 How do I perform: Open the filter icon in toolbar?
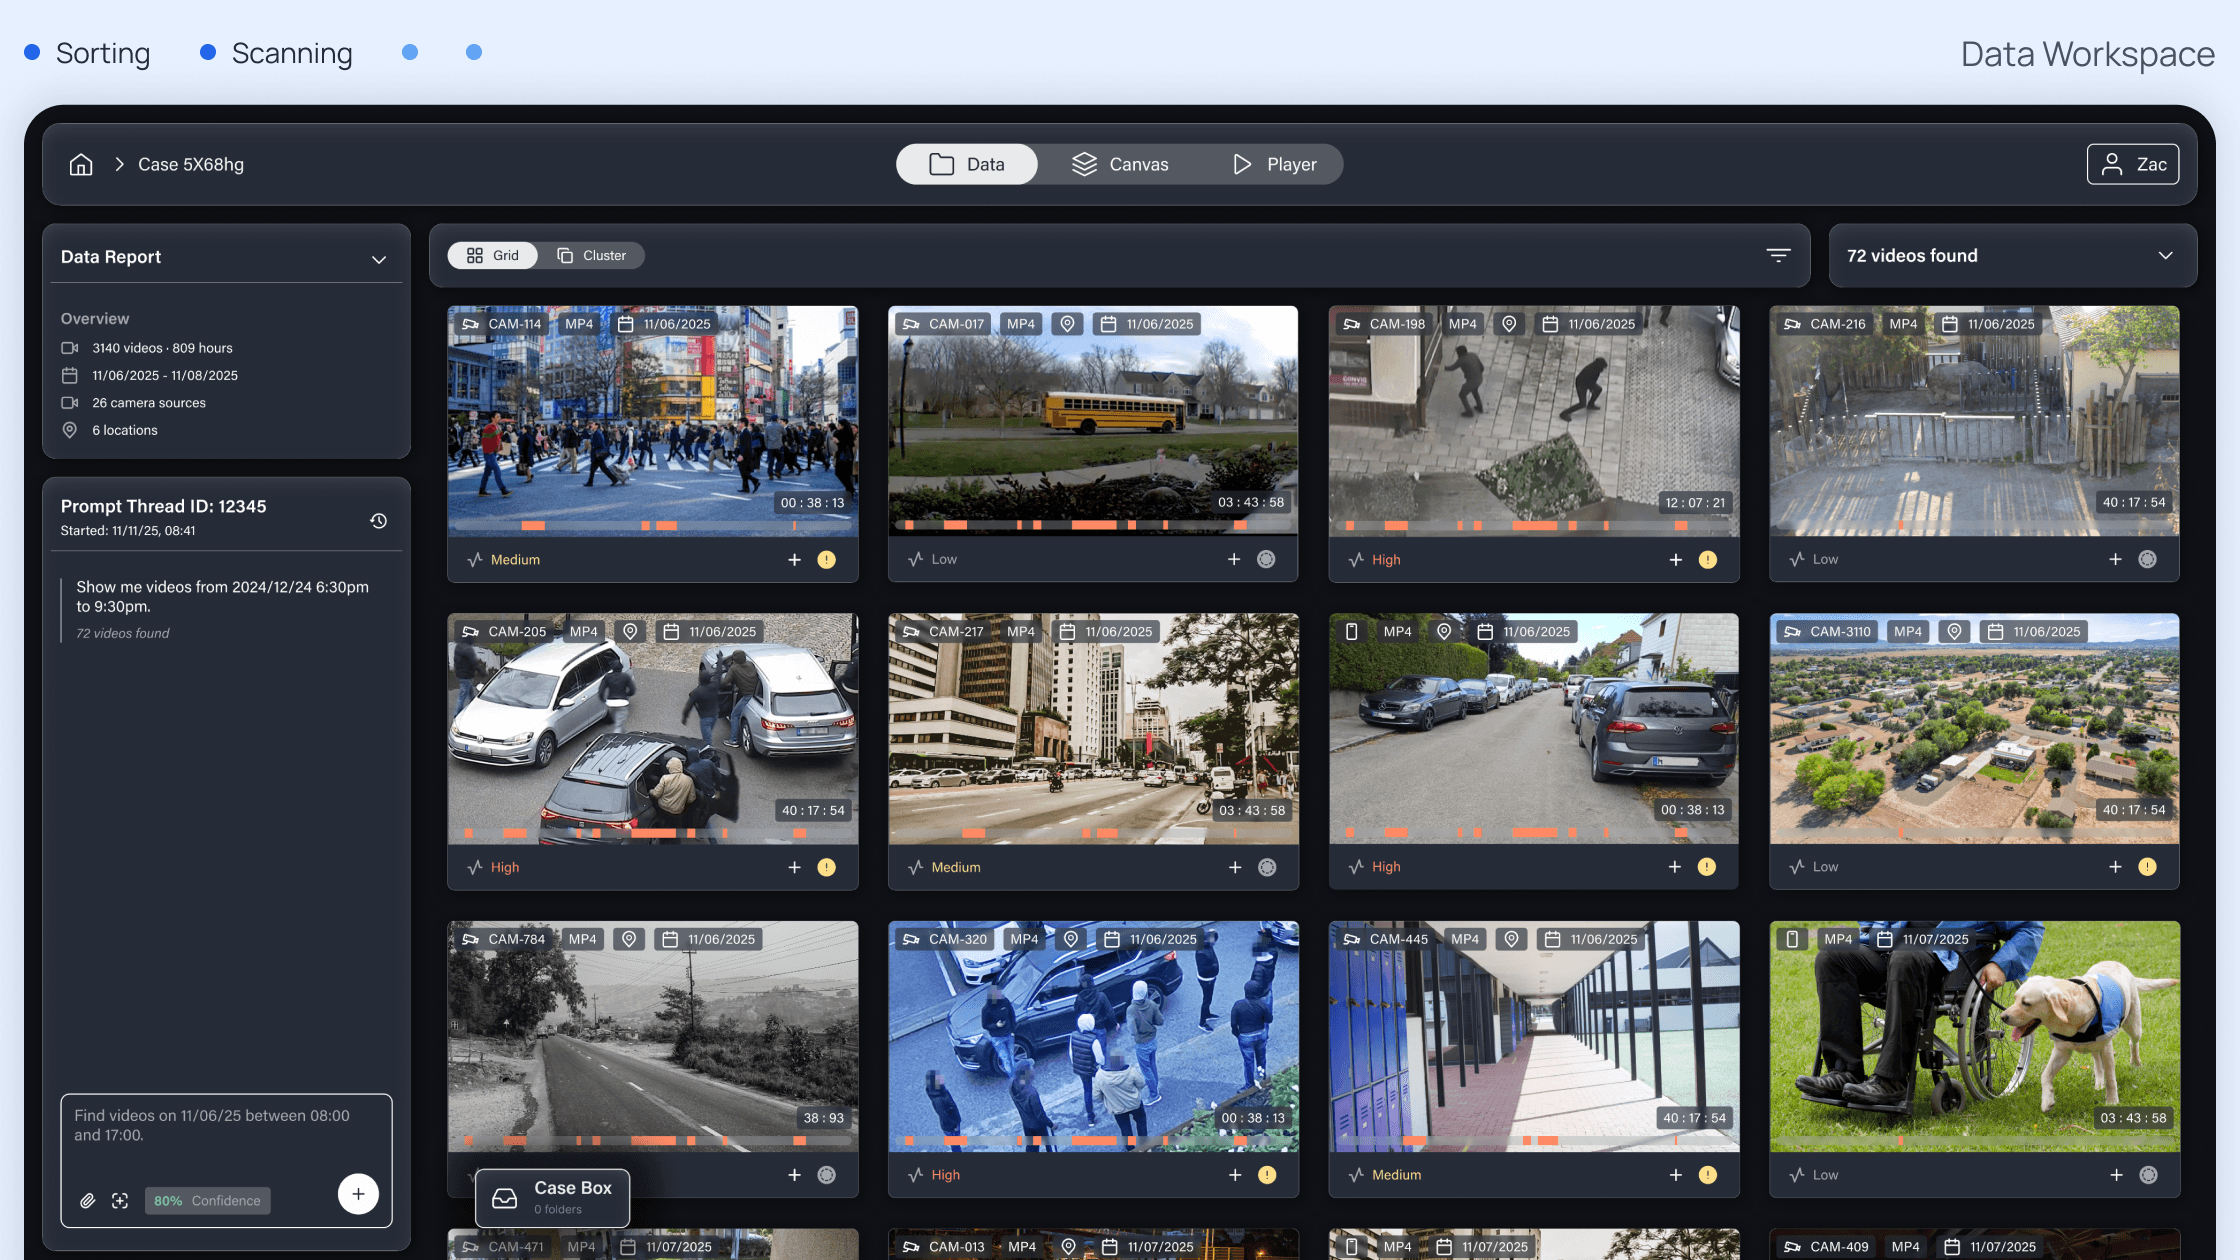click(1778, 256)
